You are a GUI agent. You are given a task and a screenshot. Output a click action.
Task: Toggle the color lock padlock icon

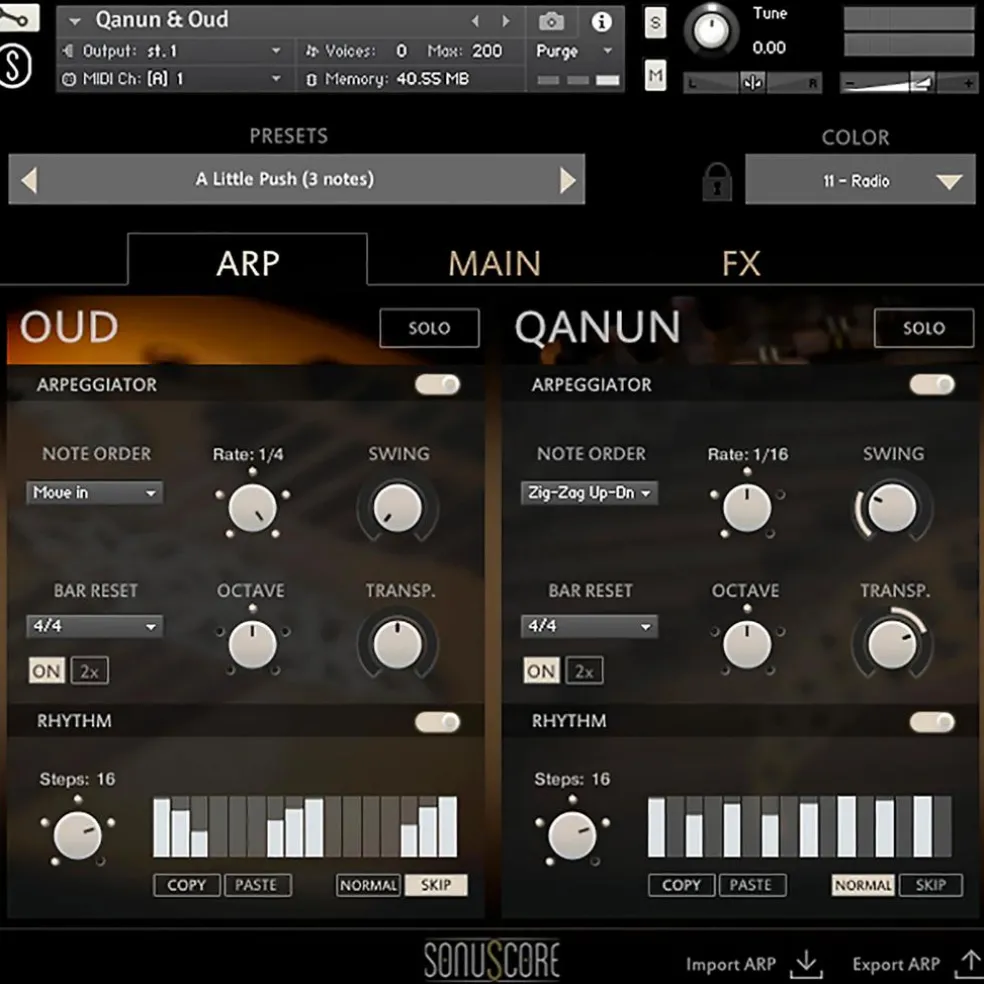coord(717,181)
